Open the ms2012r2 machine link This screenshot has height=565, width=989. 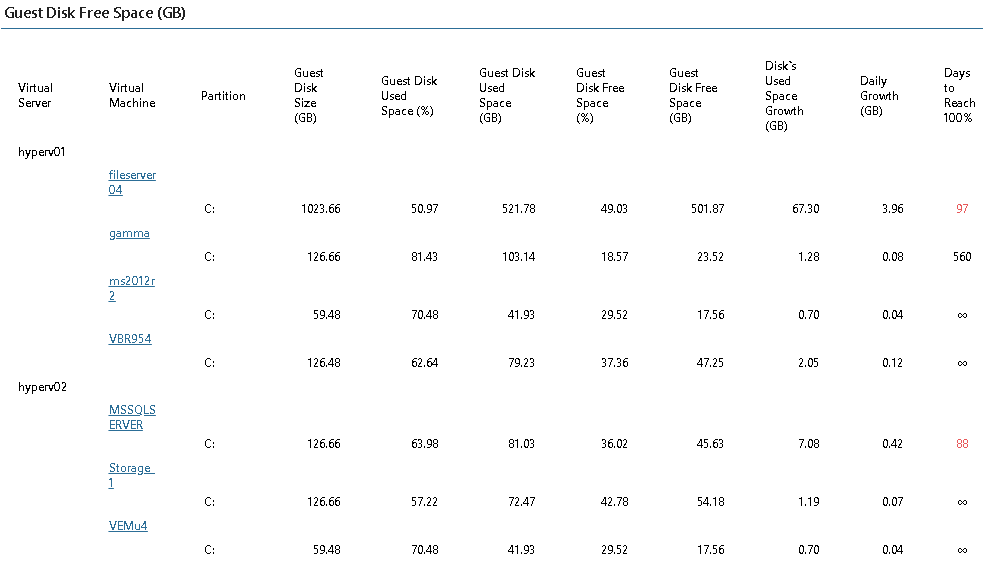(x=131, y=288)
